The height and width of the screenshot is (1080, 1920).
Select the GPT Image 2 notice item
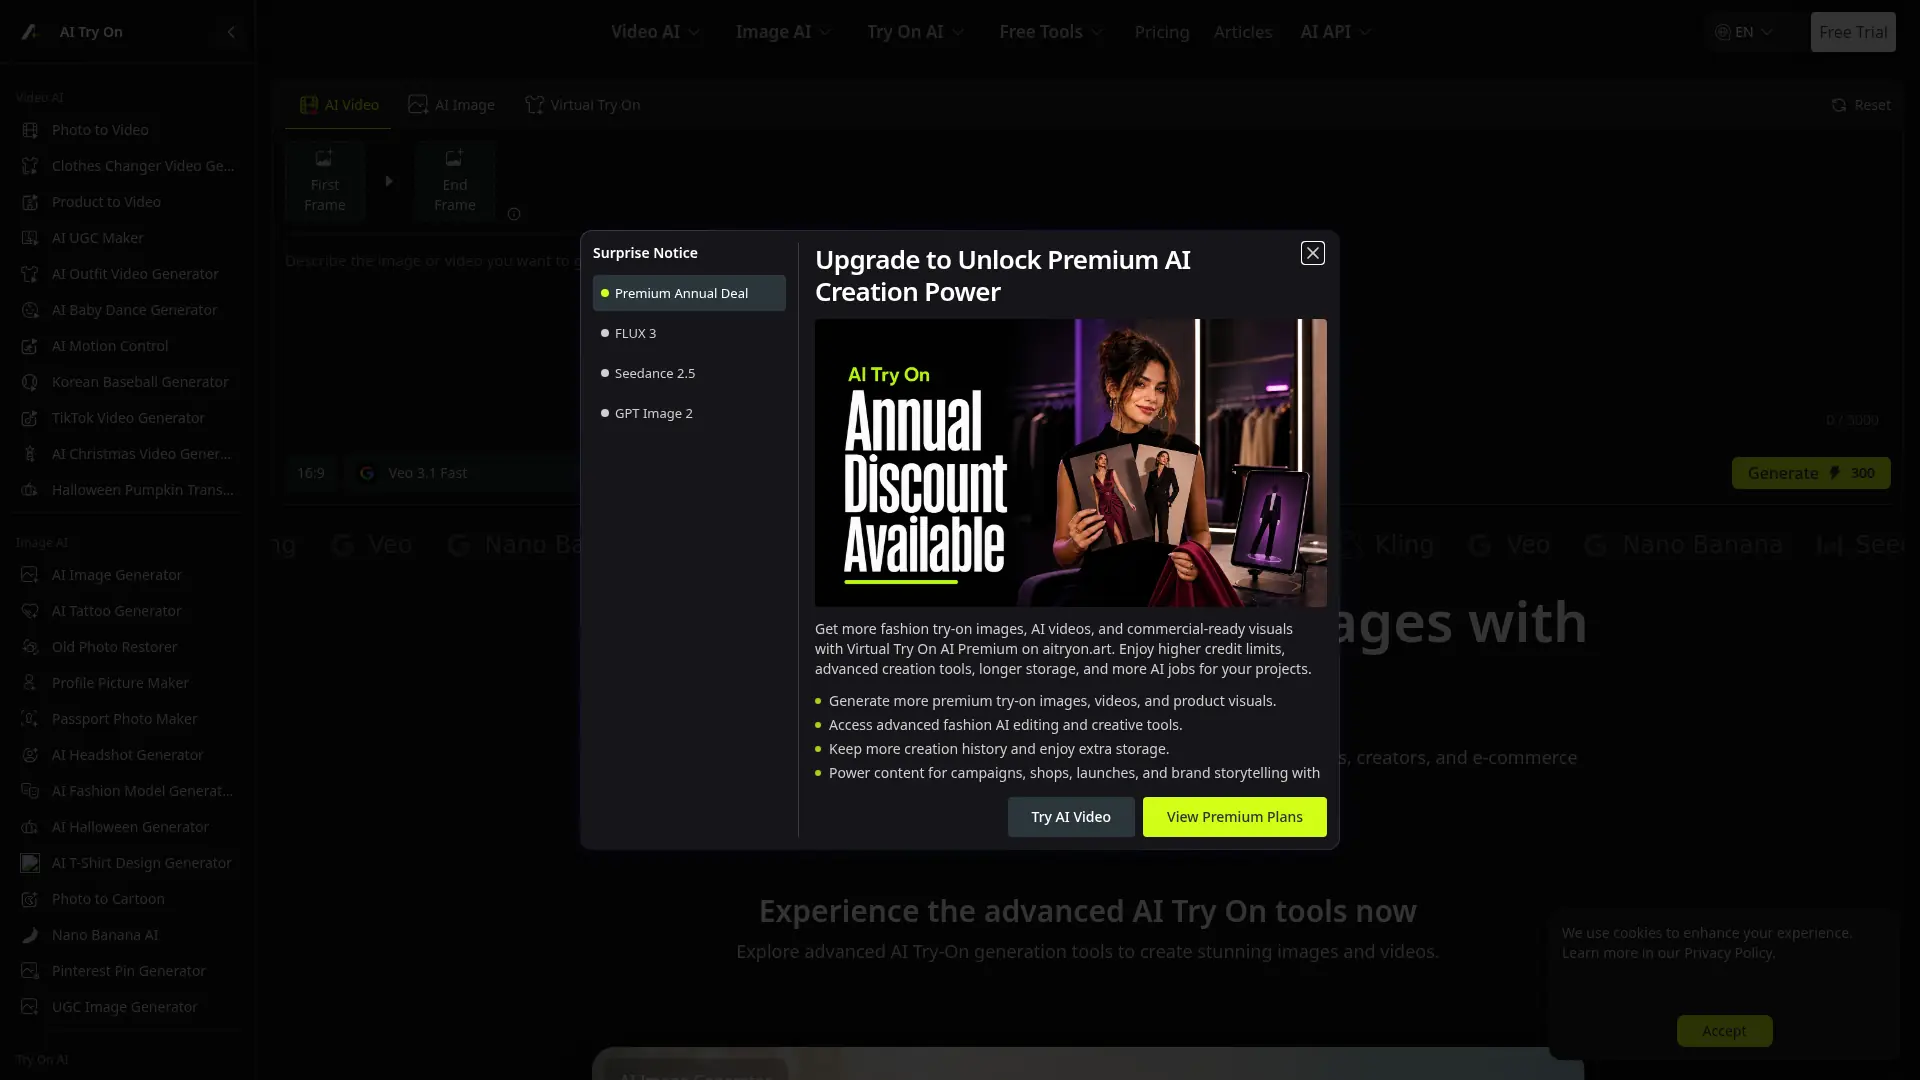click(x=689, y=413)
